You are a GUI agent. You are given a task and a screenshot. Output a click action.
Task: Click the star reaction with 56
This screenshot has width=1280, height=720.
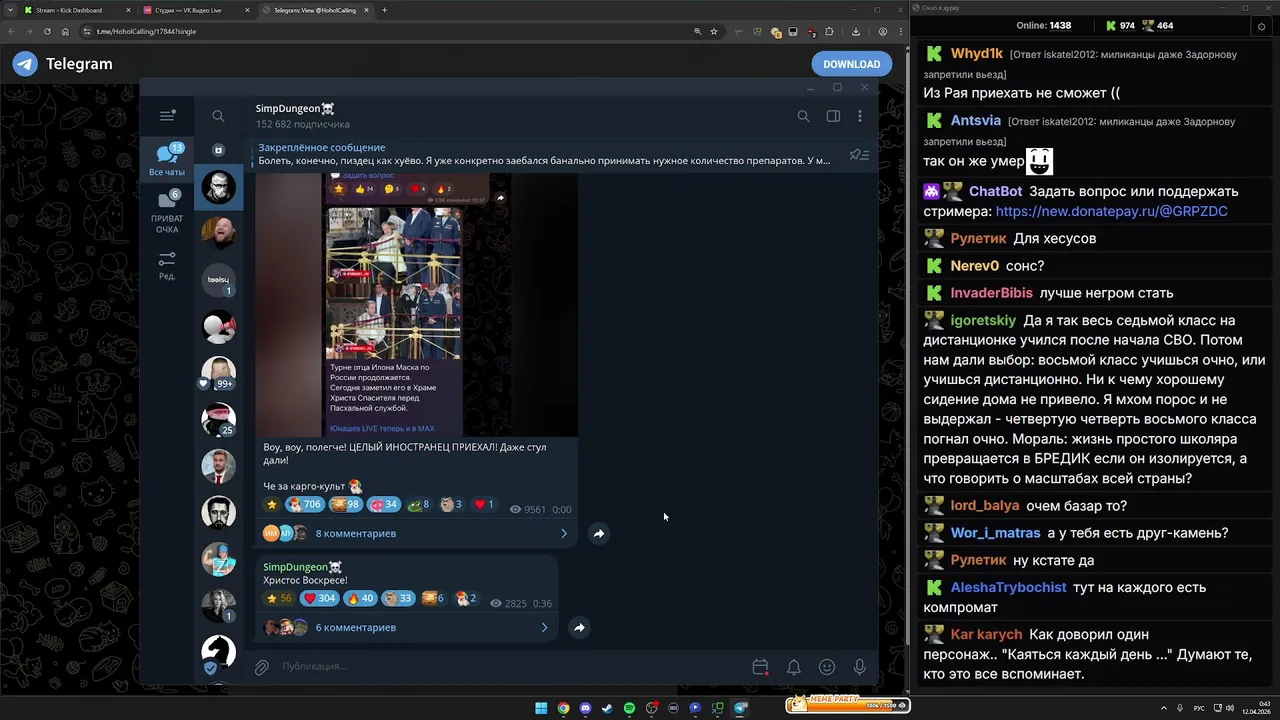tap(279, 599)
